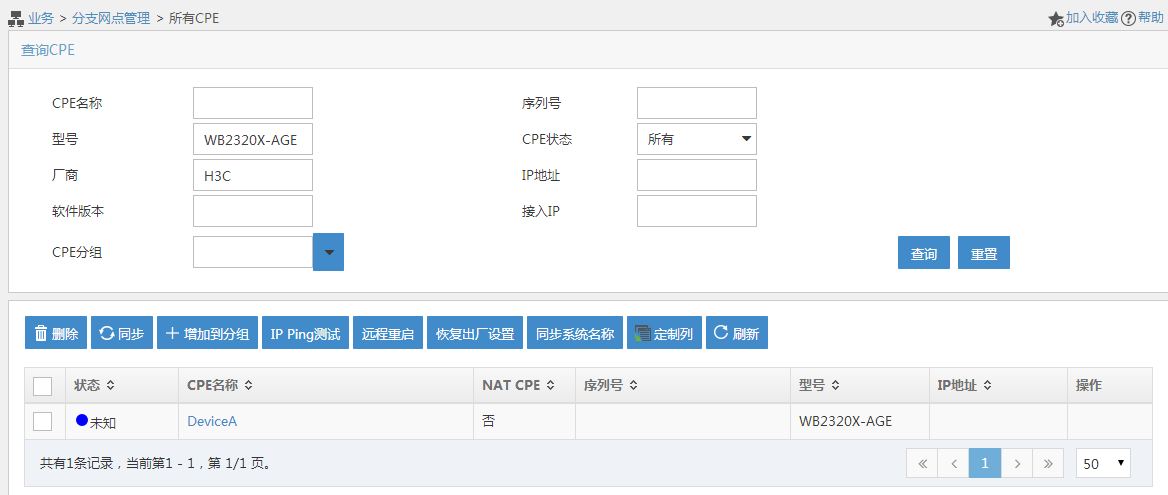Click WB2320X-AGE in the table row
This screenshot has width=1168, height=495.
[x=845, y=421]
